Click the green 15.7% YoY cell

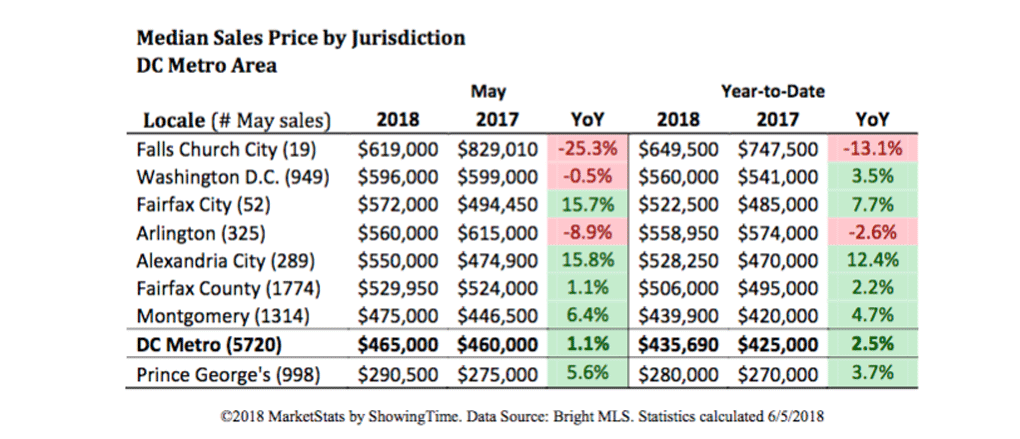(x=588, y=204)
